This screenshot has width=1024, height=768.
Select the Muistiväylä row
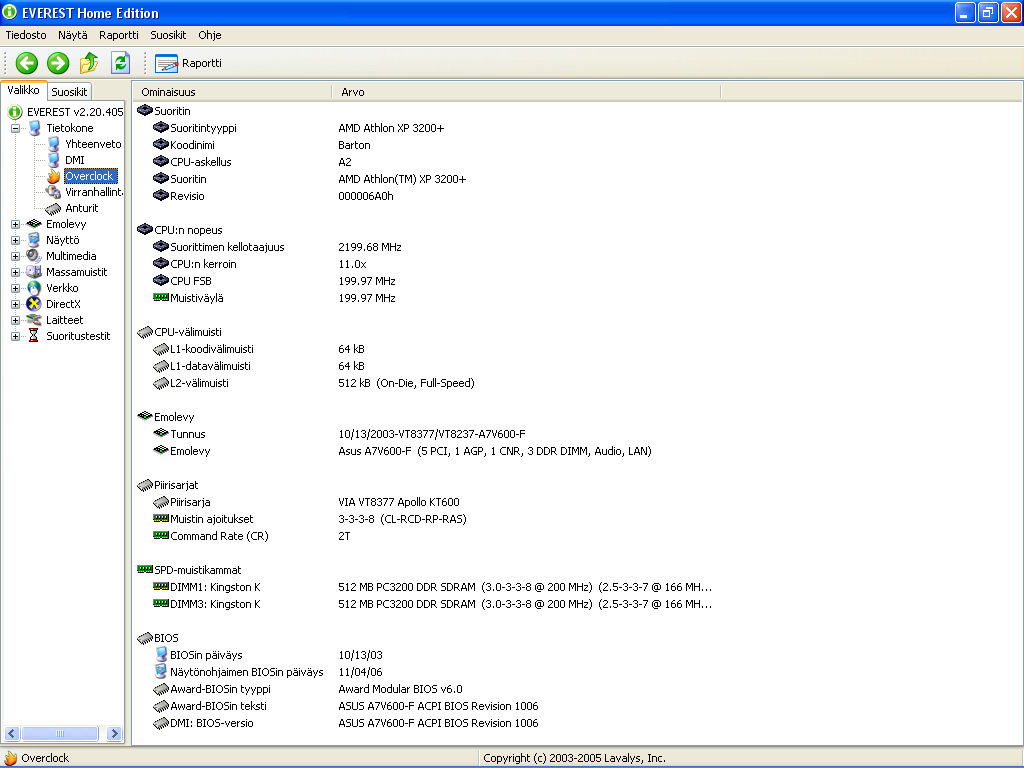click(x=577, y=298)
